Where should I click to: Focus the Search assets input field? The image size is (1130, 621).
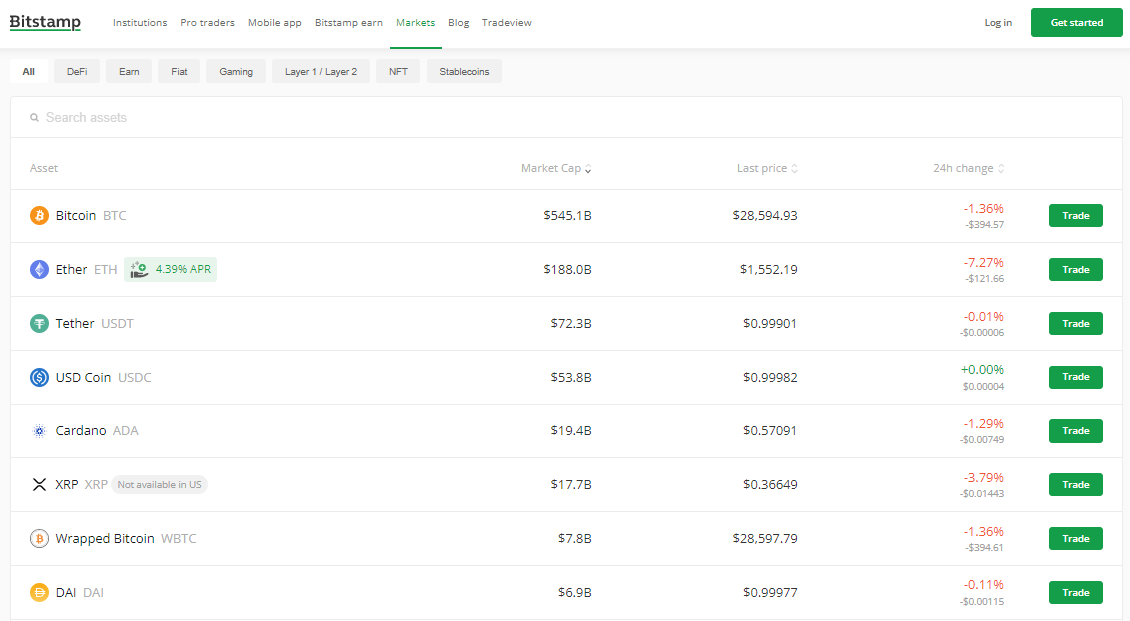[566, 117]
